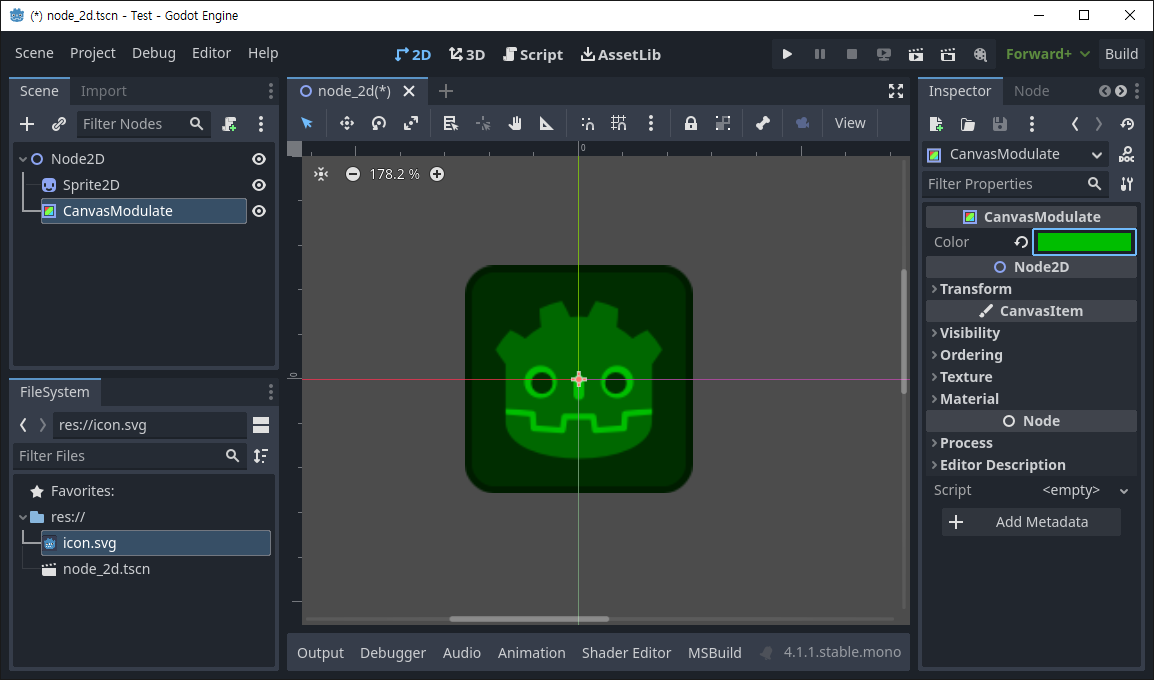1154x680 pixels.
Task: Stop the running project
Action: tap(852, 54)
